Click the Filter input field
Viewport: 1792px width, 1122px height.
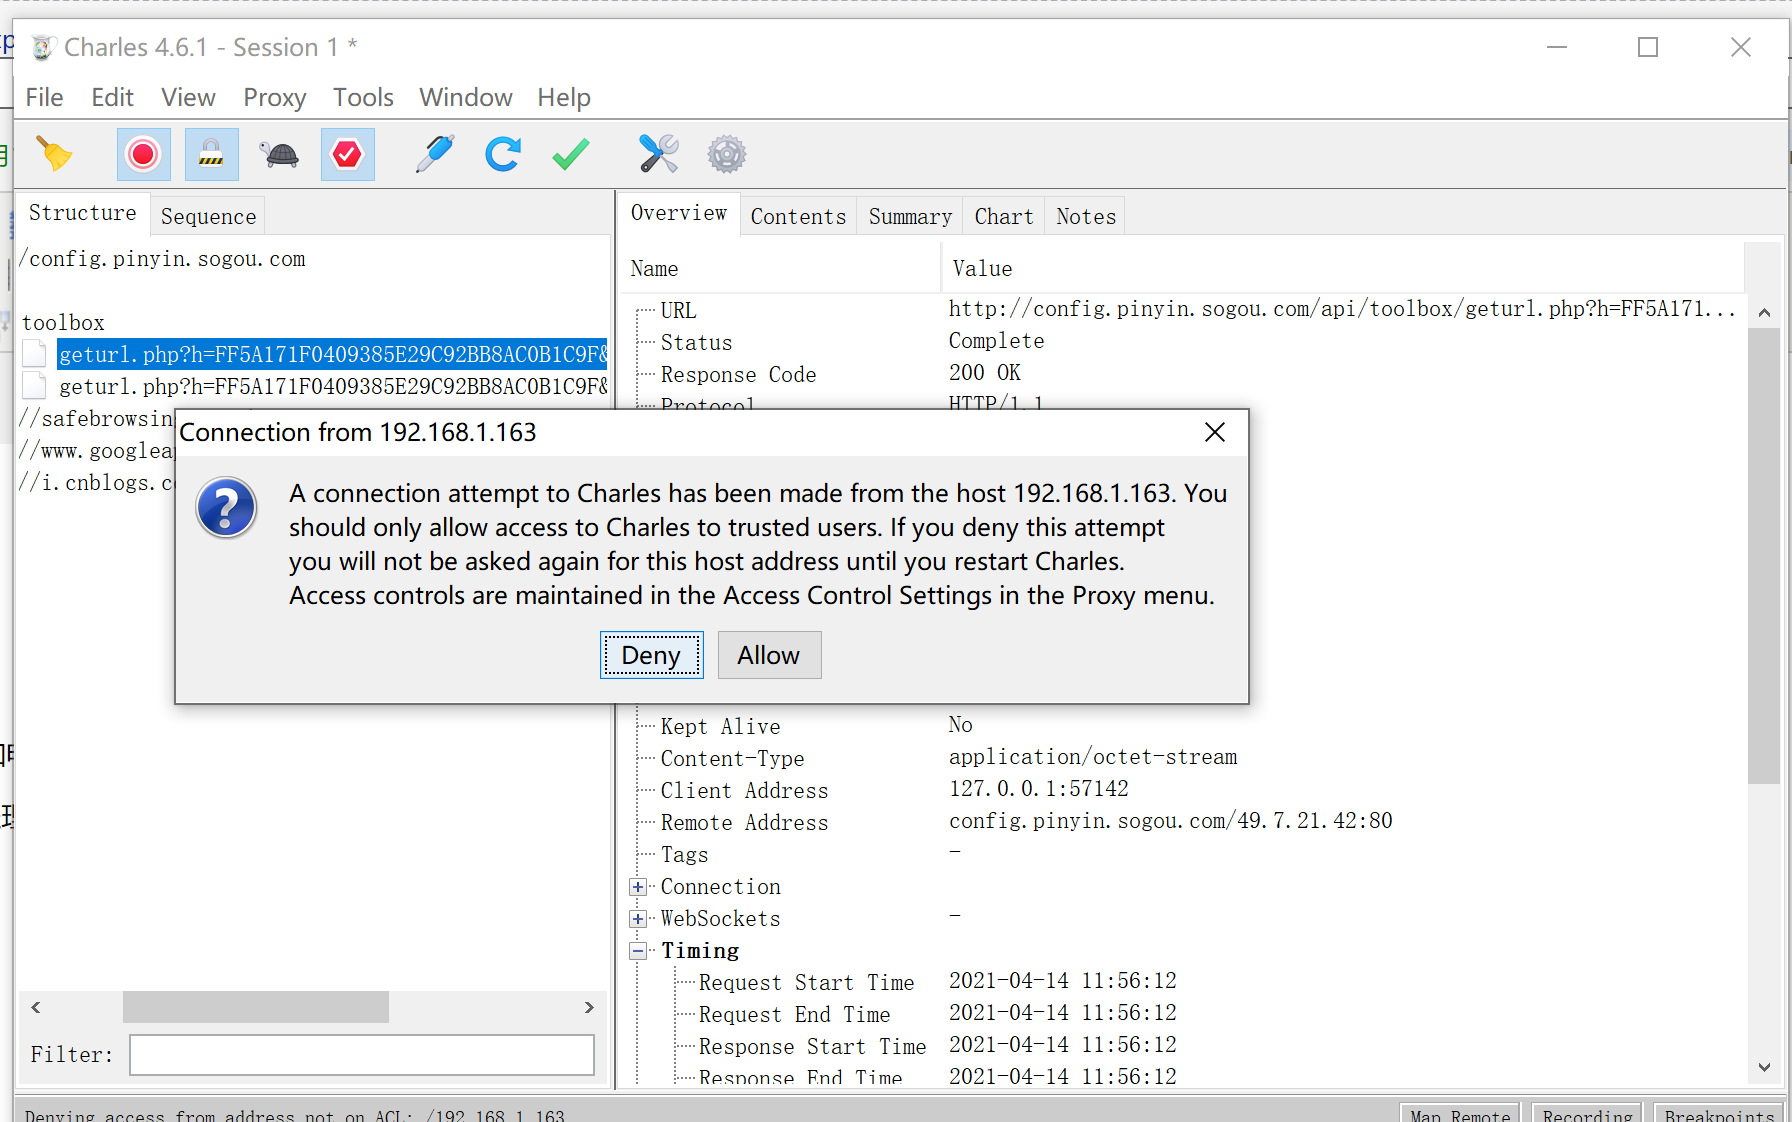(x=362, y=1055)
